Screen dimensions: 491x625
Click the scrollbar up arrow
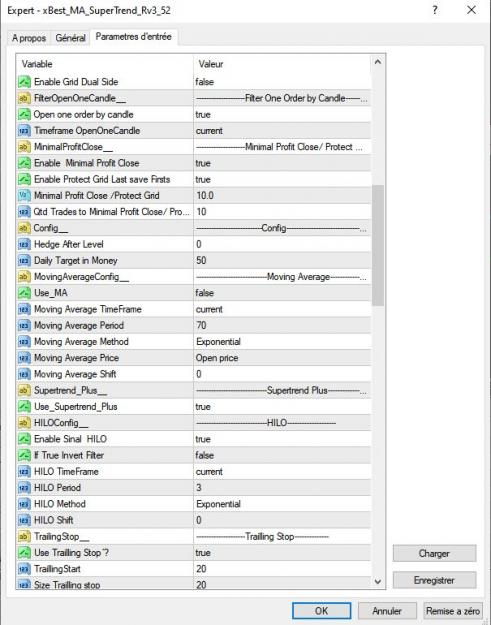tap(378, 62)
